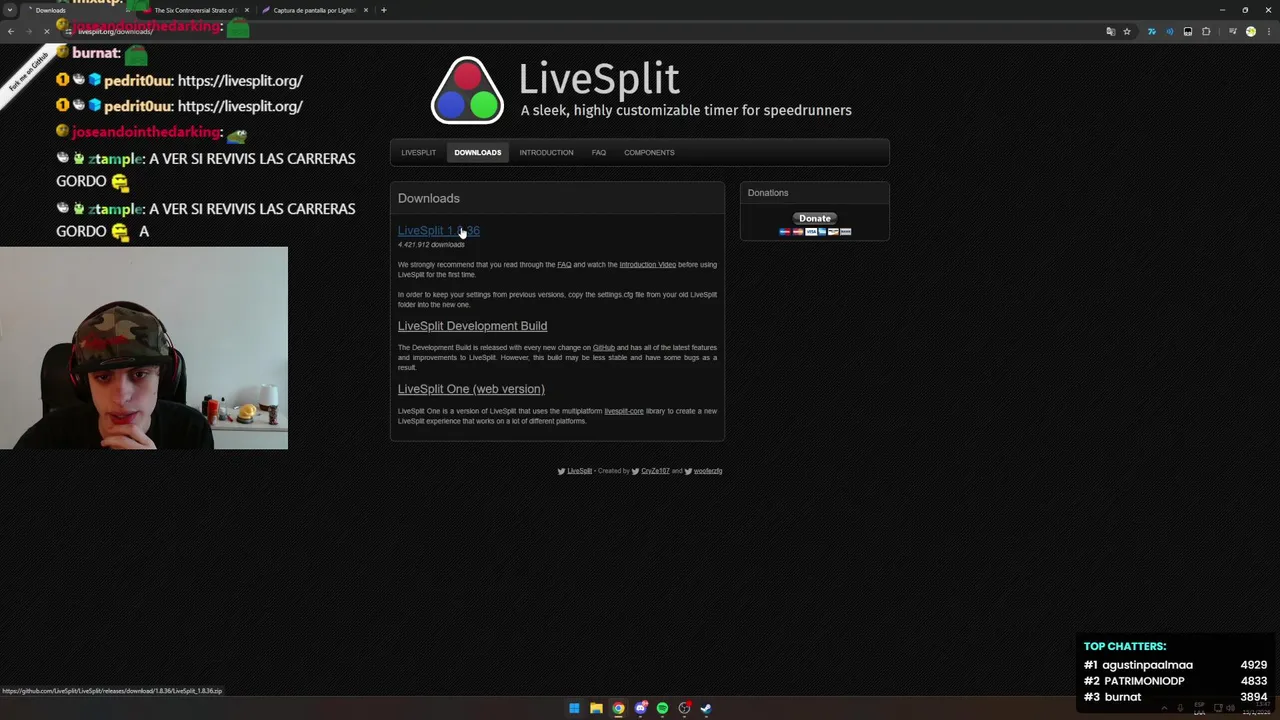Open the FAQ nav tab

(598, 153)
